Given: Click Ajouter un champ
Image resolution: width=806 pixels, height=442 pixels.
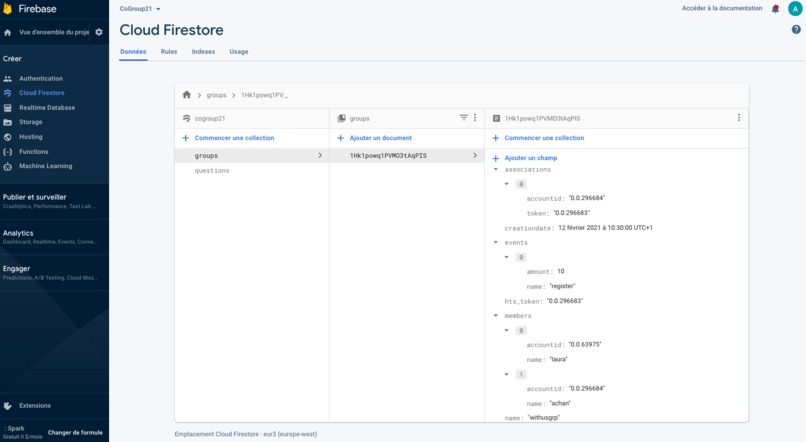Looking at the screenshot, I should 531,158.
